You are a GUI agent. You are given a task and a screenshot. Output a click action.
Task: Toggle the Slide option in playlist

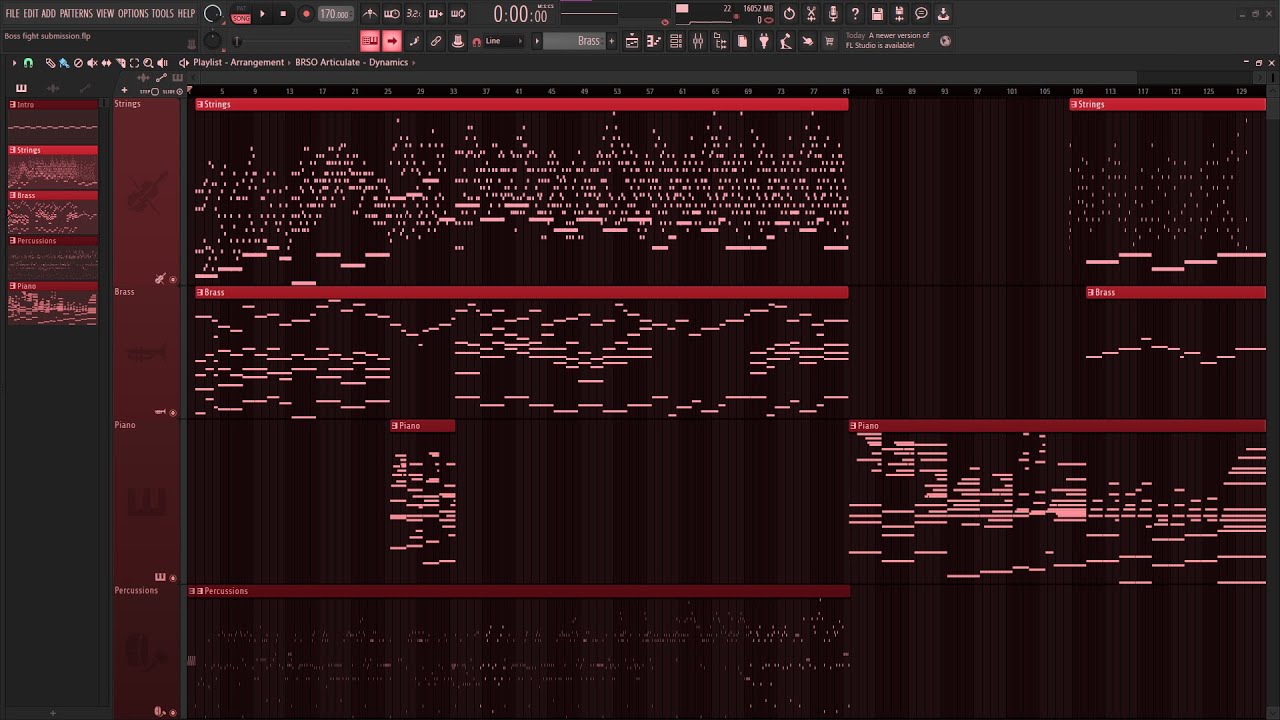tap(172, 91)
